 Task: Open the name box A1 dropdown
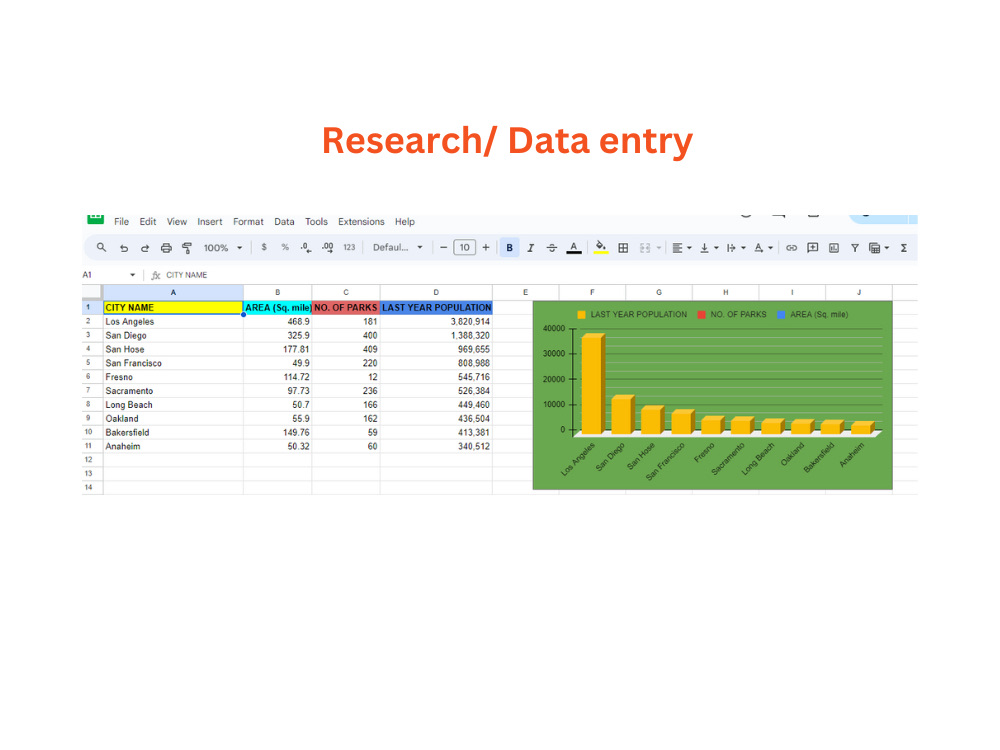click(133, 275)
